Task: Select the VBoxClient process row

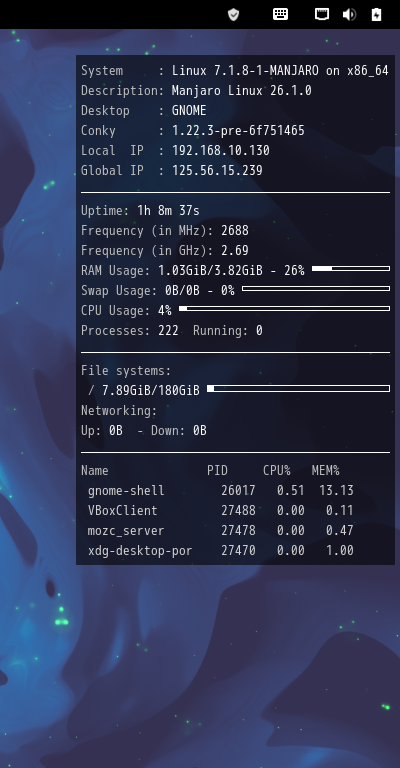Action: point(220,511)
